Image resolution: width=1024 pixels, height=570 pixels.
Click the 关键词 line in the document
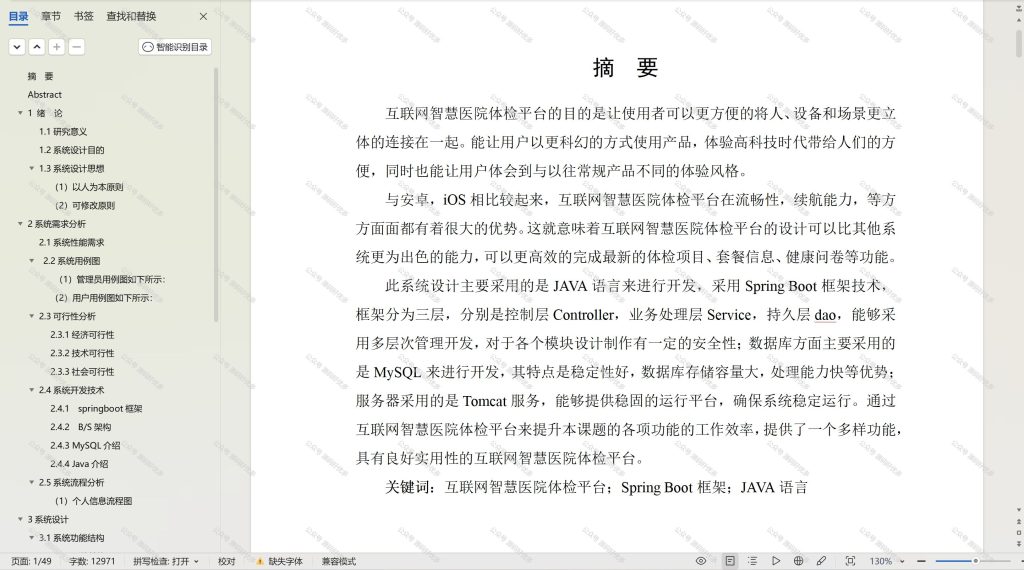[596, 487]
